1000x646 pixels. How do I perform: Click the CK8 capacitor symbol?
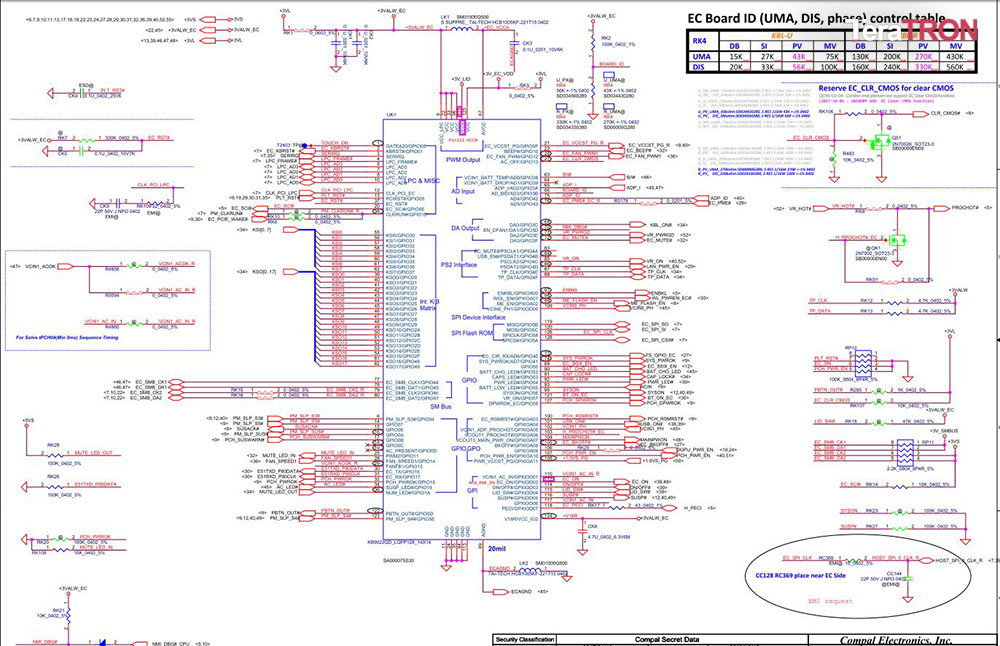[582, 531]
